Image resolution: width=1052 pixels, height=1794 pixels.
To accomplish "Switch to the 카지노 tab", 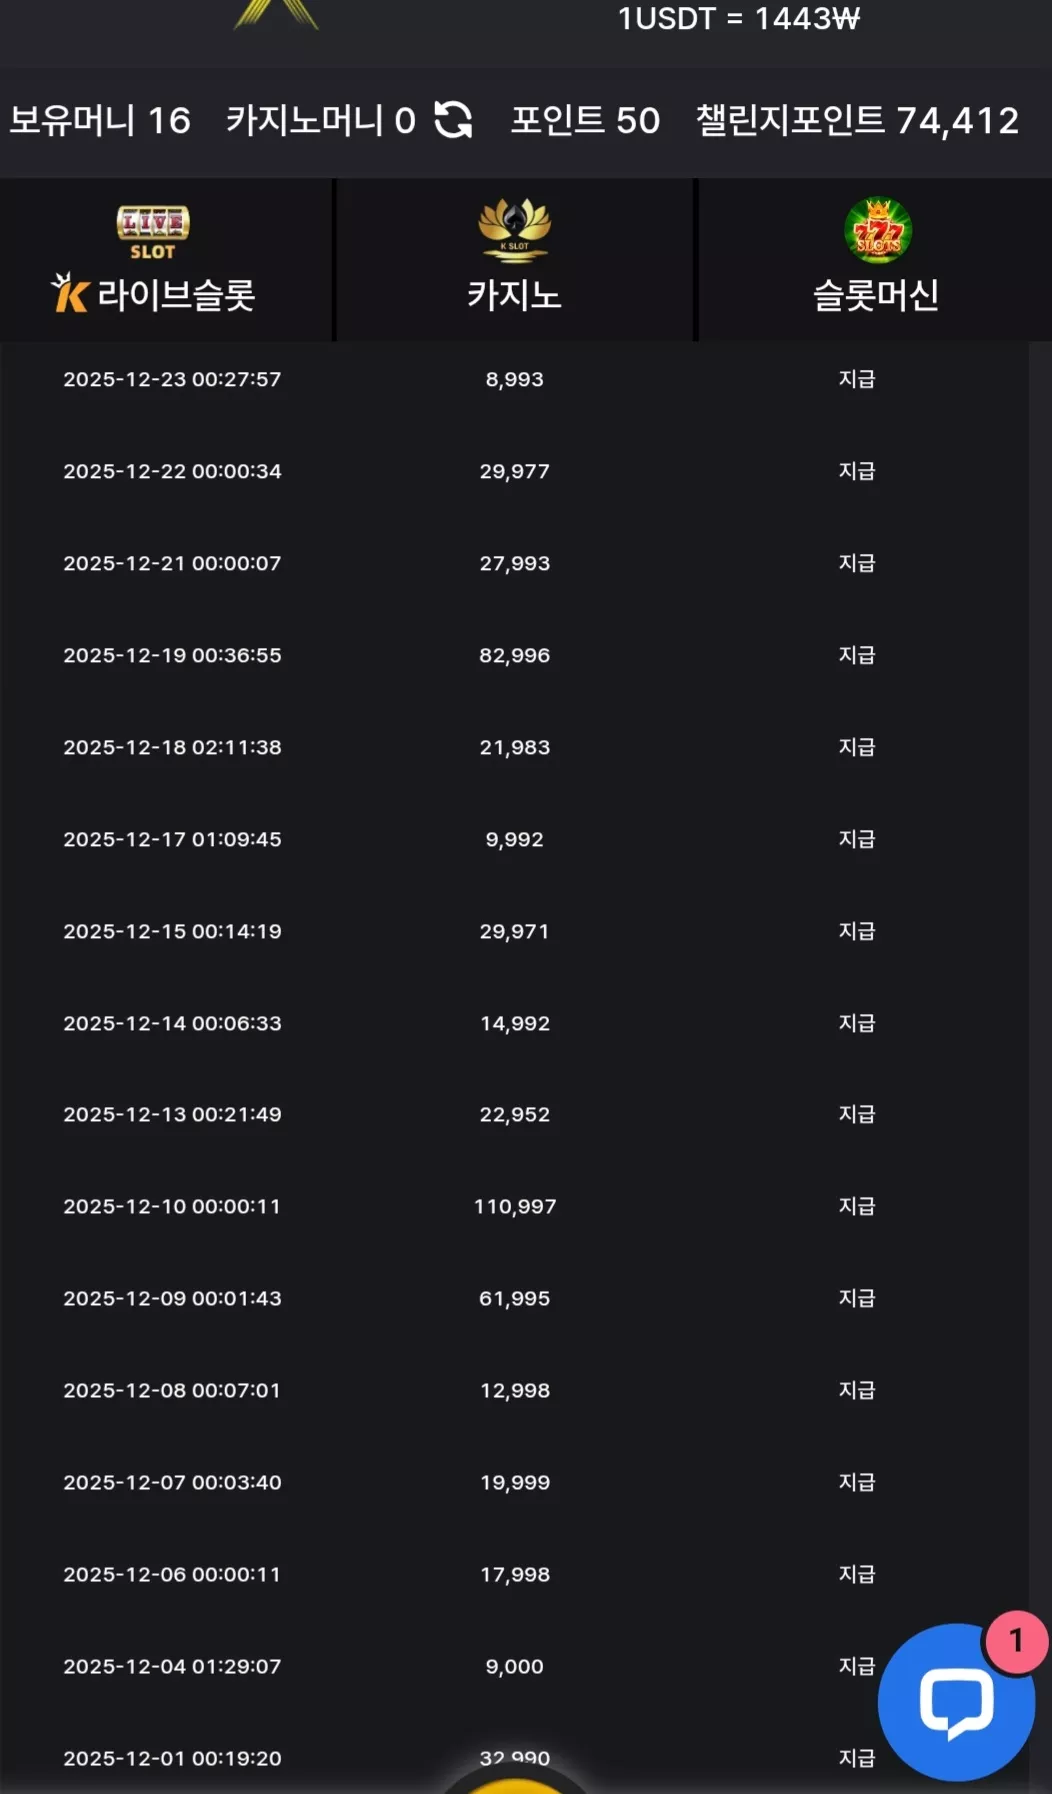I will pyautogui.click(x=515, y=260).
